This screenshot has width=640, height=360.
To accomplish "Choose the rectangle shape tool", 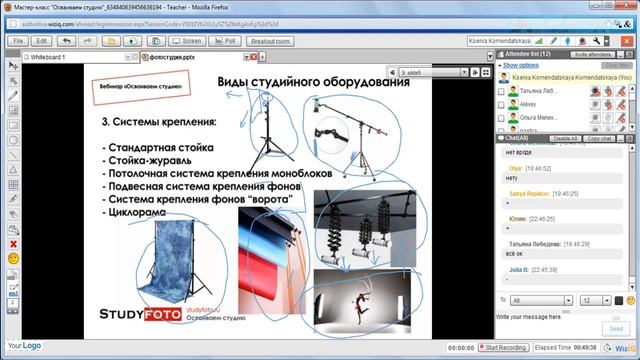I will (13, 125).
